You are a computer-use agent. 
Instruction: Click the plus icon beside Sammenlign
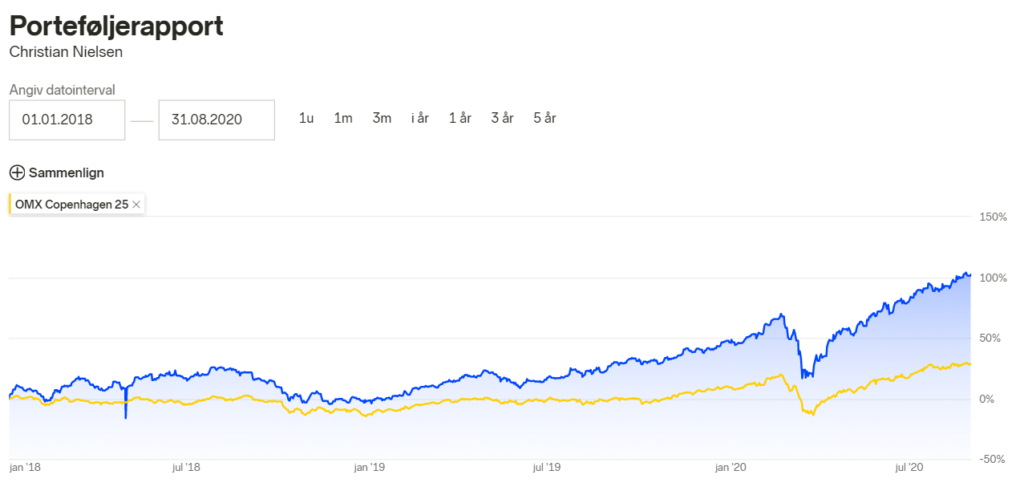pos(18,173)
